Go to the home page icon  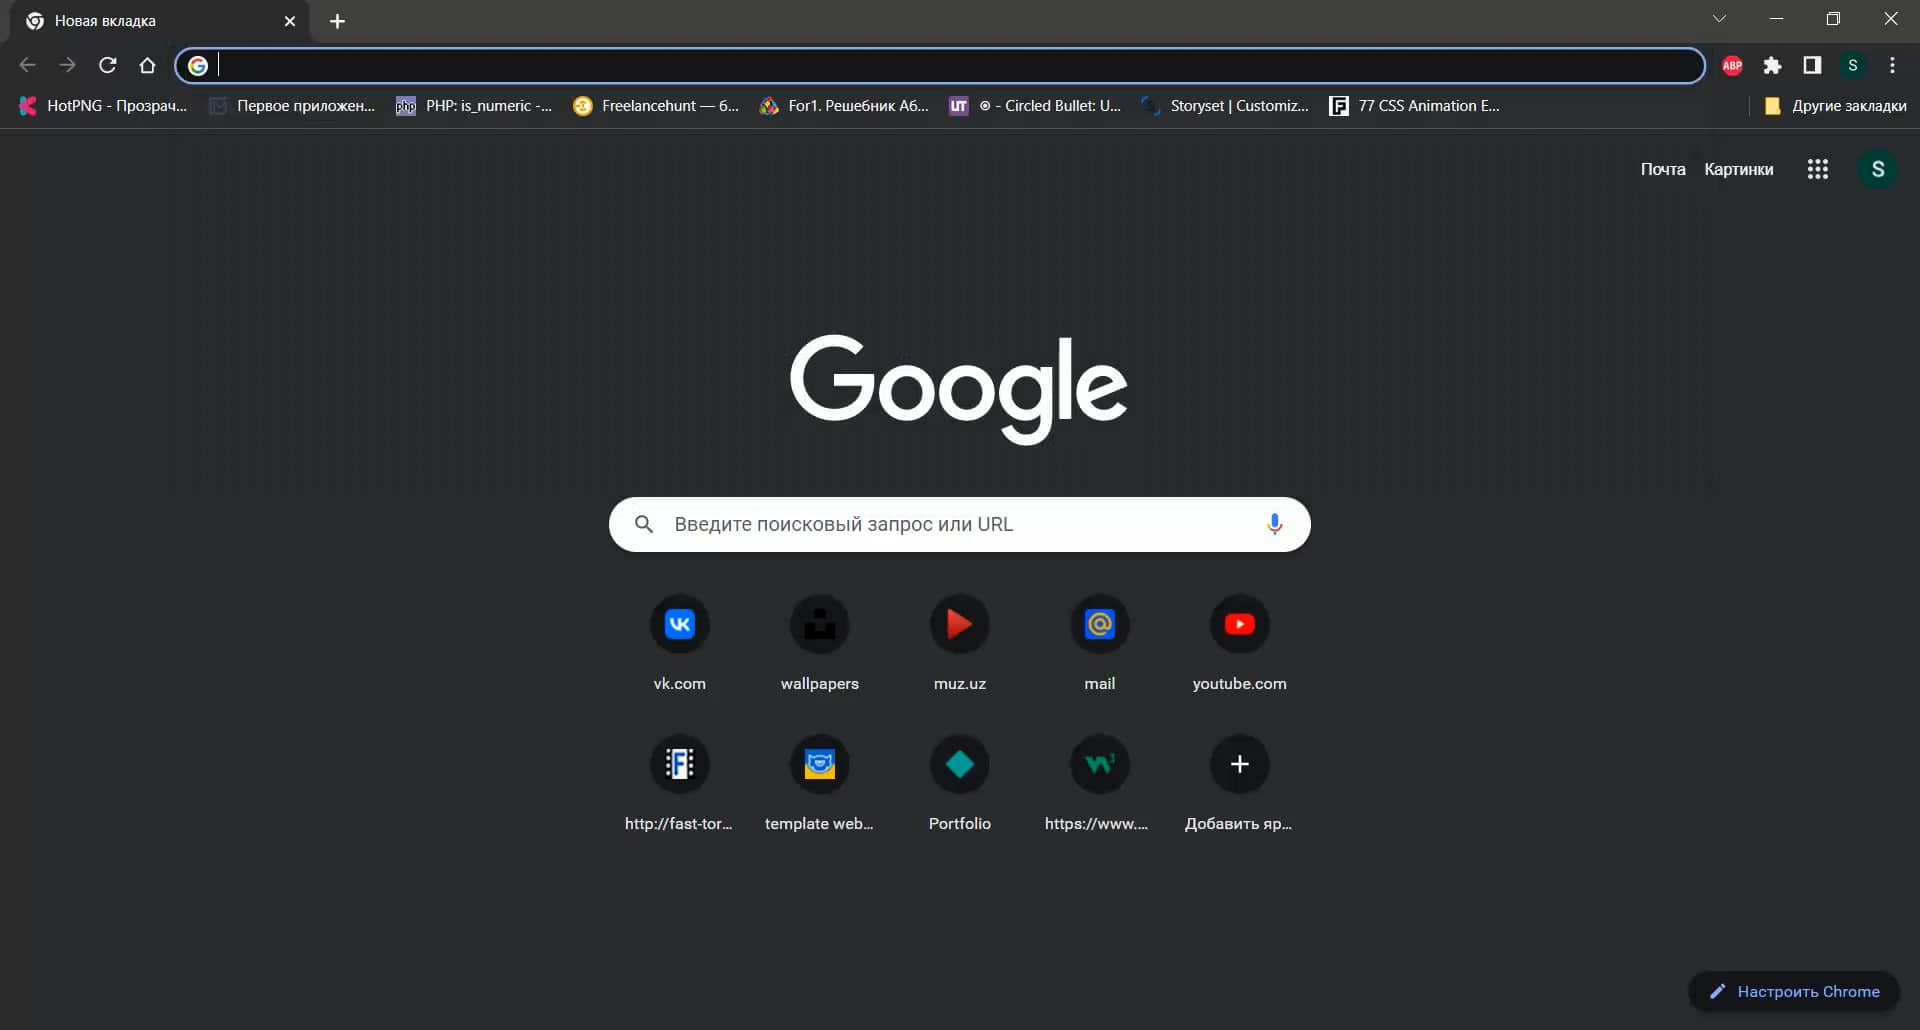point(148,65)
